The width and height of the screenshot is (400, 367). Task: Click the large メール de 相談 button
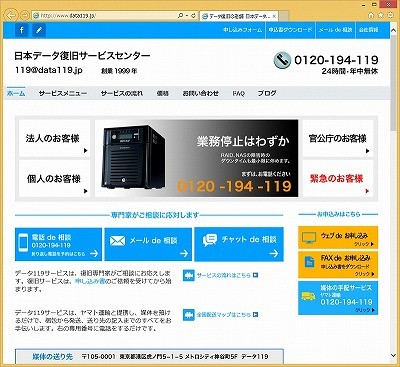(148, 244)
